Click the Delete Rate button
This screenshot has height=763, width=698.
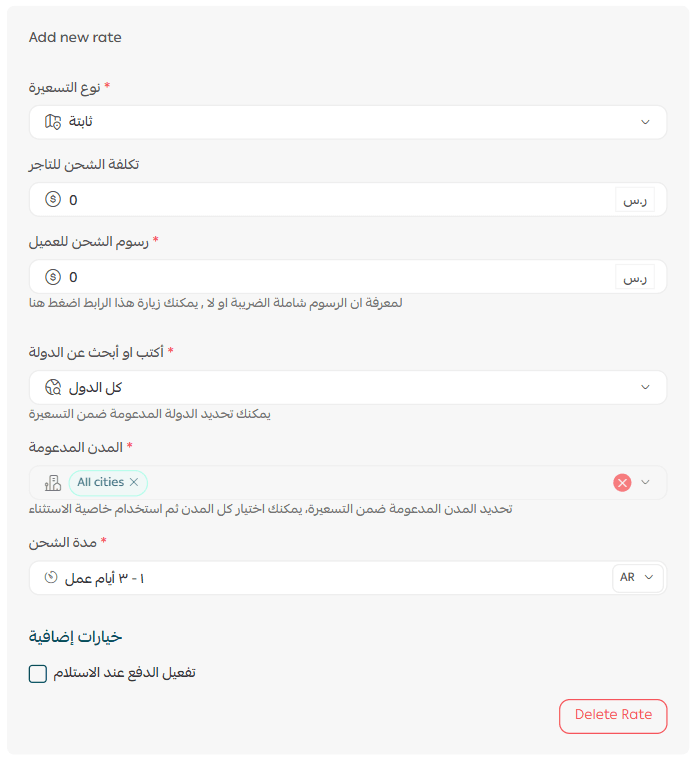click(613, 715)
